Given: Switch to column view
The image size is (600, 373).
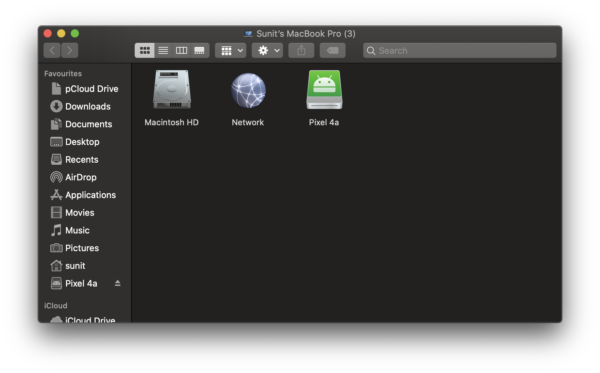Looking at the screenshot, I should click(181, 50).
